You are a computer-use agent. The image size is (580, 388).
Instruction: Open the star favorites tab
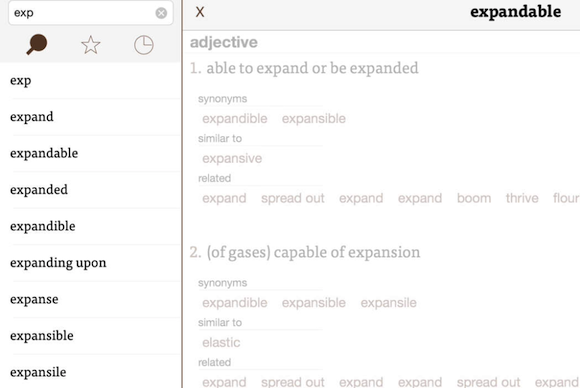point(90,45)
